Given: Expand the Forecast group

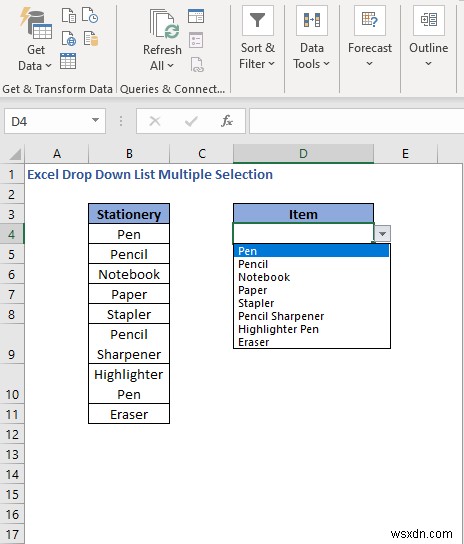Looking at the screenshot, I should click(x=370, y=37).
